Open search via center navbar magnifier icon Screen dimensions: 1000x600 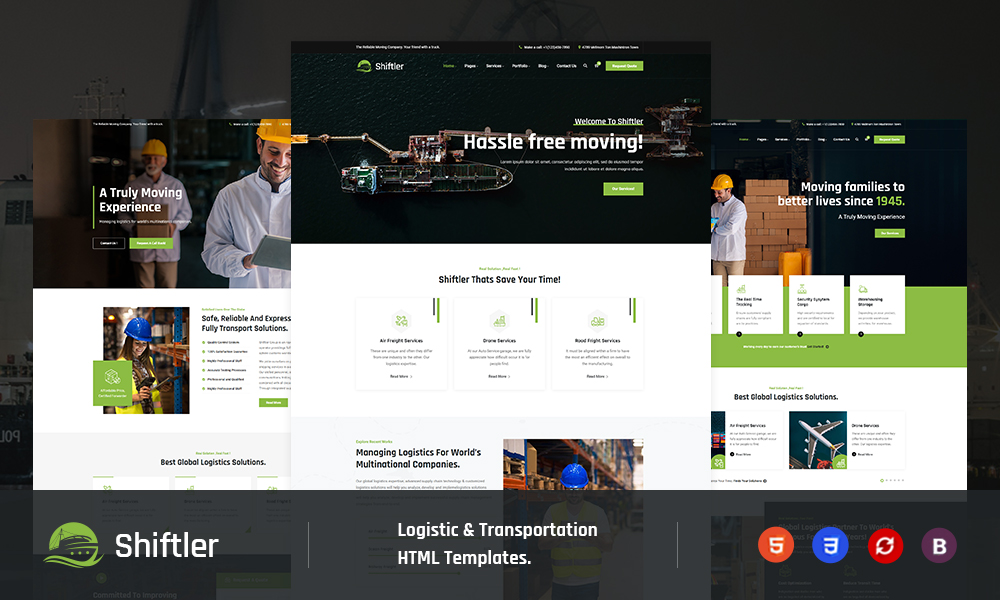585,66
